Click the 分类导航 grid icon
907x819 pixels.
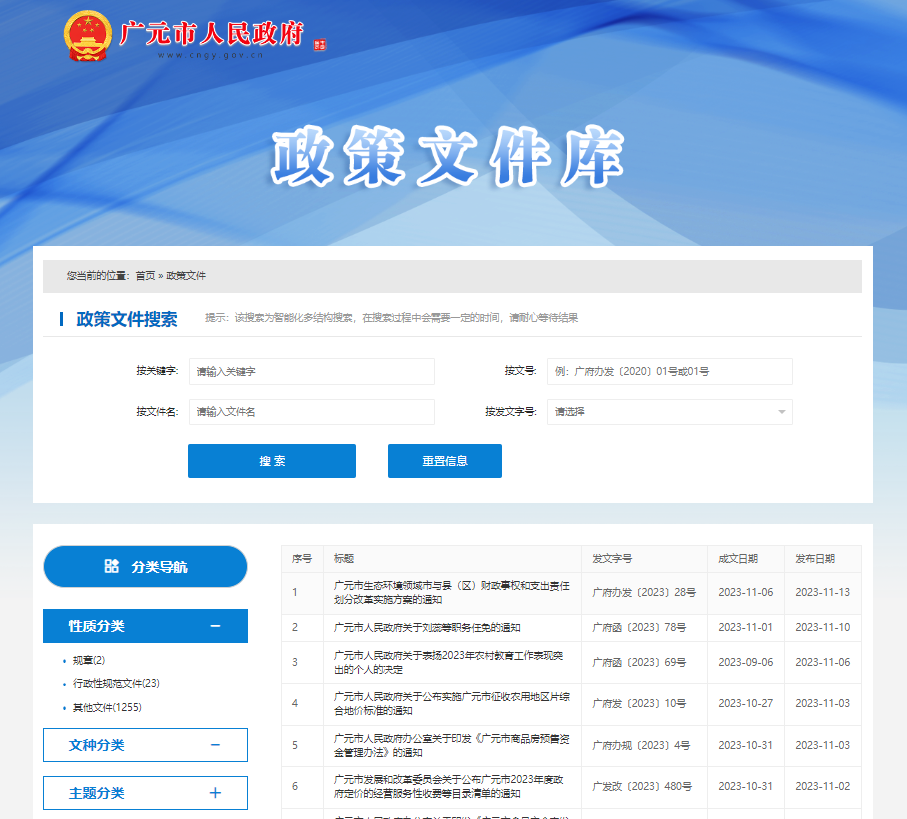(112, 566)
